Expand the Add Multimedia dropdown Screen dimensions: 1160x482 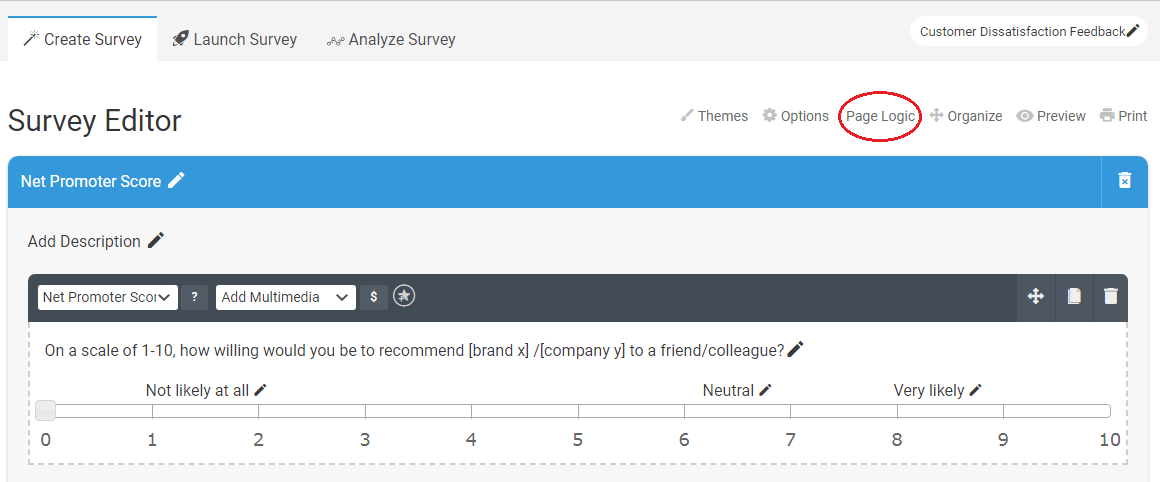(285, 297)
